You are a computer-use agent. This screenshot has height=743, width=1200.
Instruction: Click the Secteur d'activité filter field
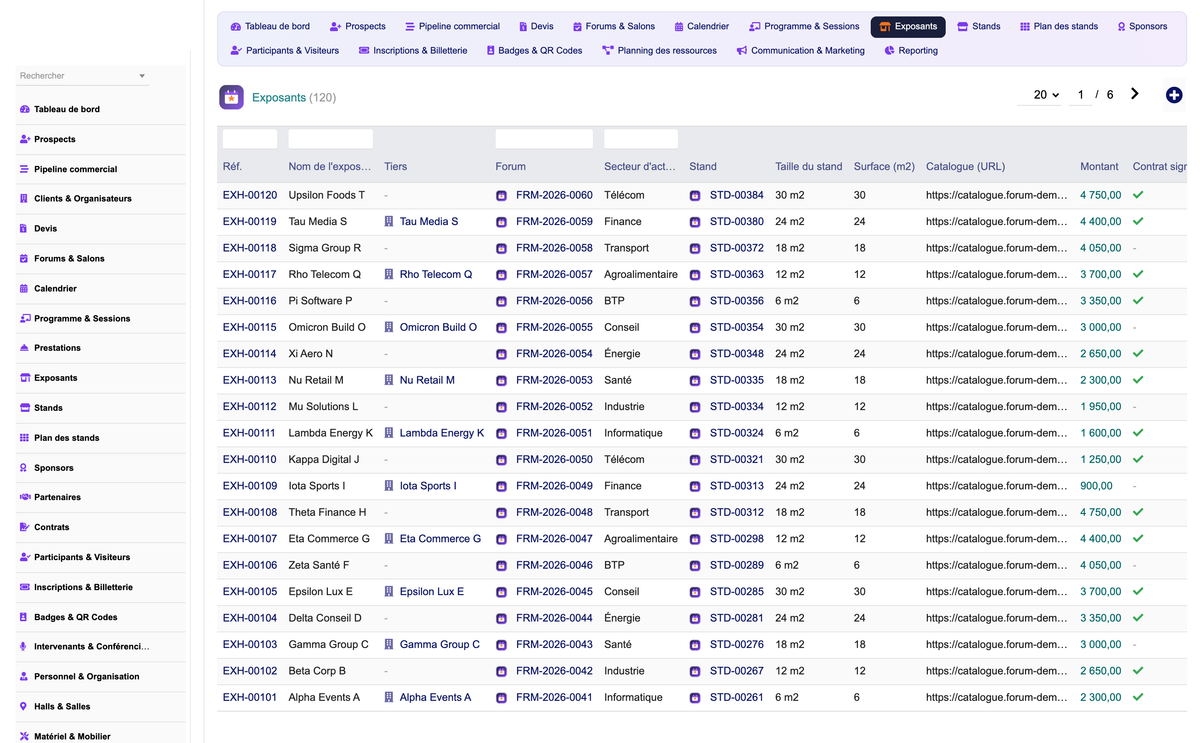641,139
